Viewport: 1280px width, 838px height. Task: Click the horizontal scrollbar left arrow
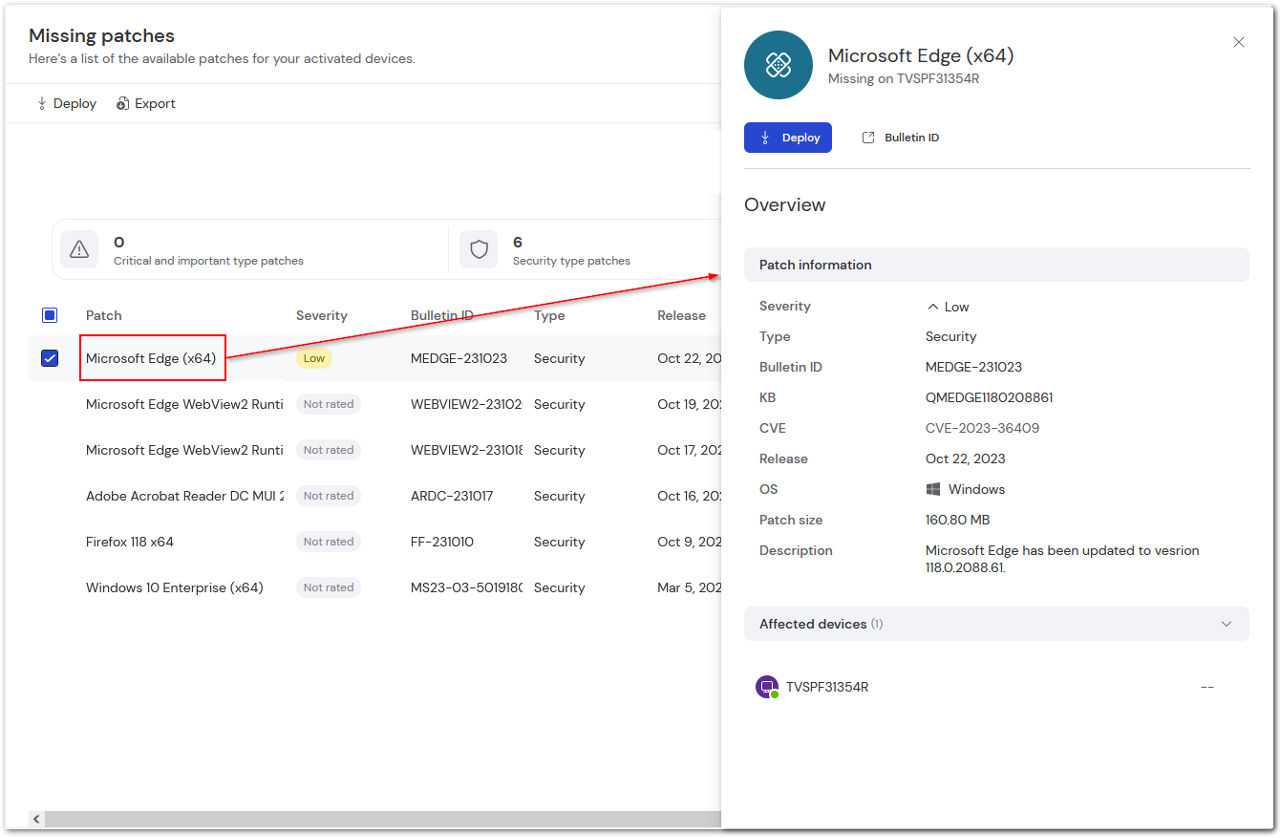pos(37,818)
